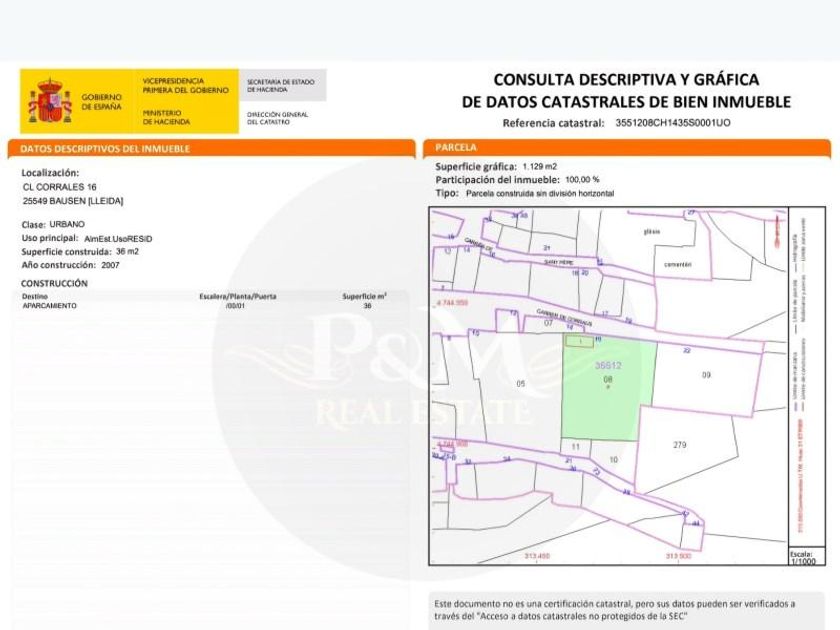The width and height of the screenshot is (840, 630).
Task: Click coordinate label '4.744.950' on map
Action: [x=453, y=303]
